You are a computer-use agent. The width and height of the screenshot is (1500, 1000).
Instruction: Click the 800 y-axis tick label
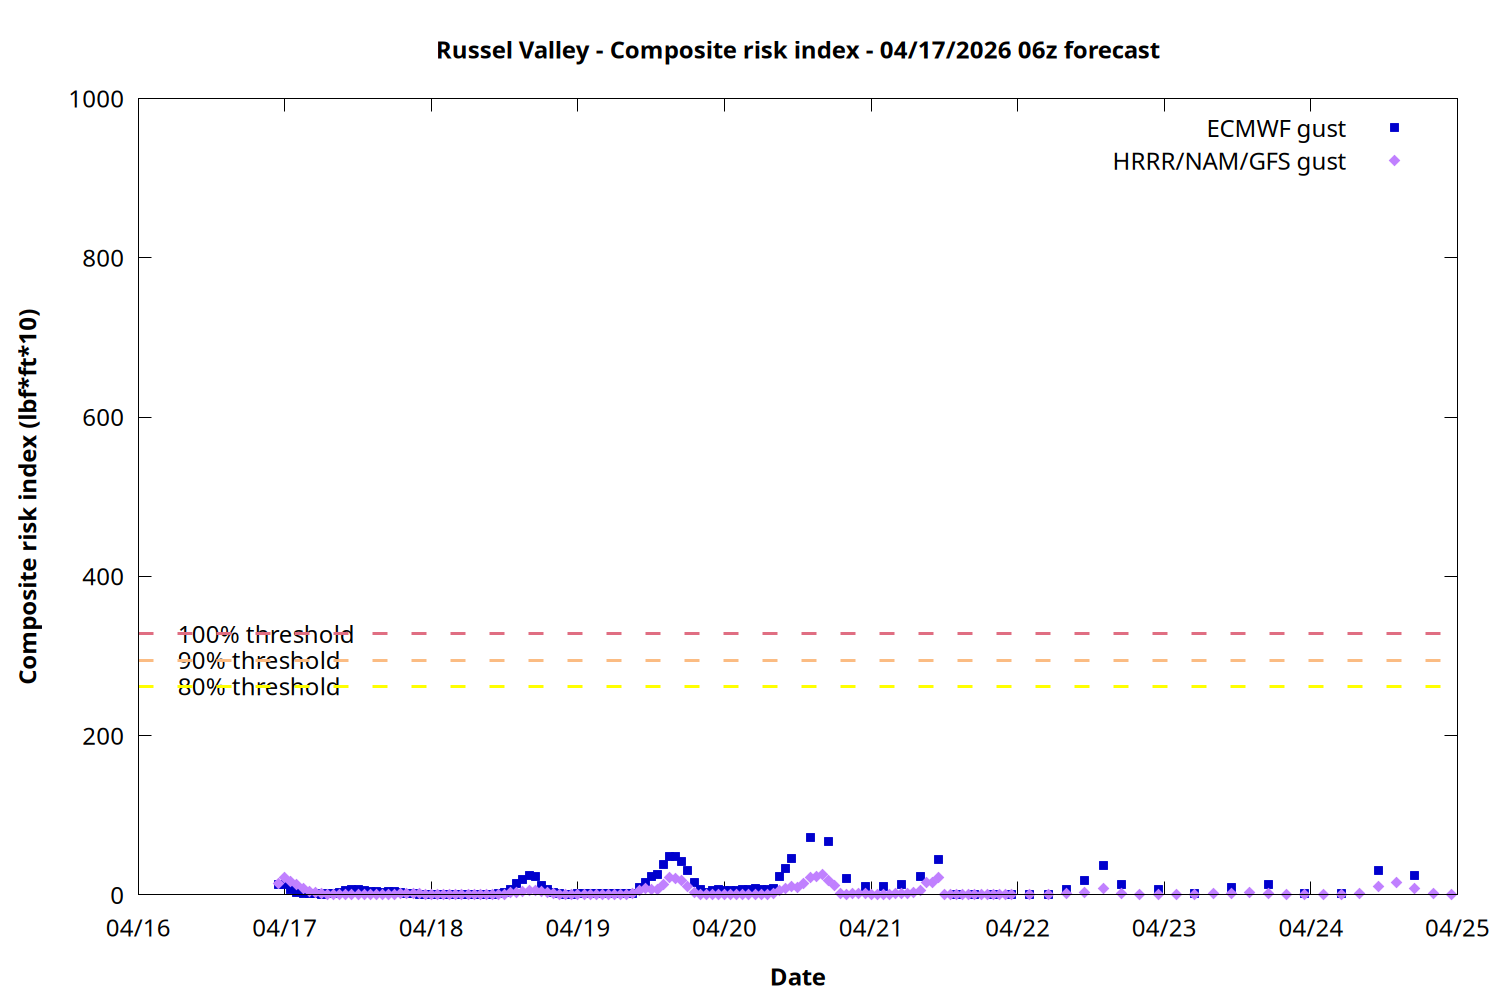pos(103,258)
